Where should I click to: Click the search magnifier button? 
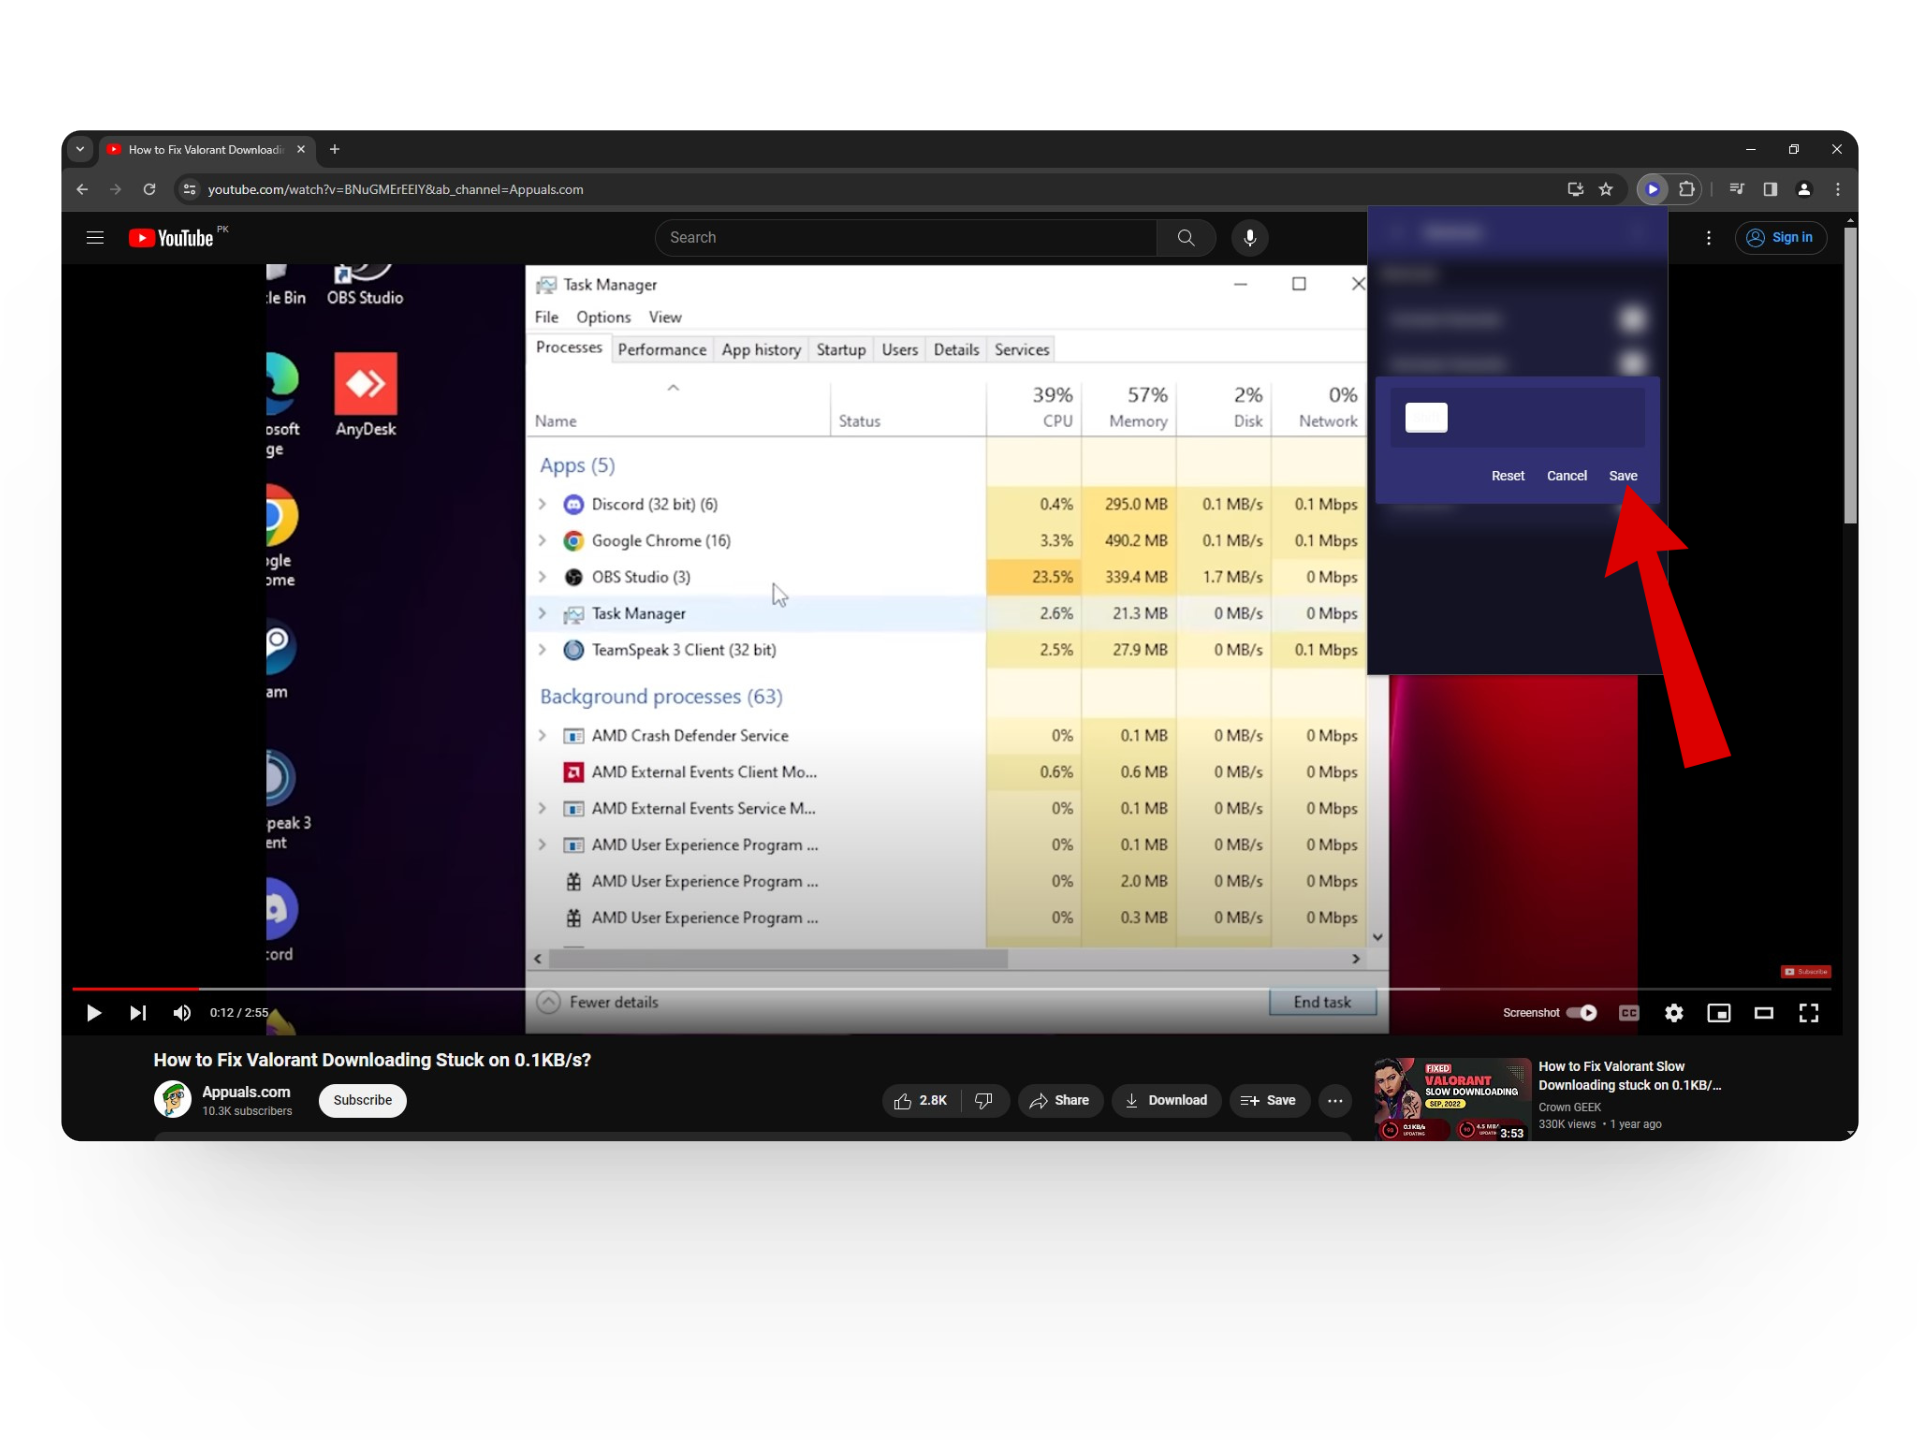(1185, 237)
